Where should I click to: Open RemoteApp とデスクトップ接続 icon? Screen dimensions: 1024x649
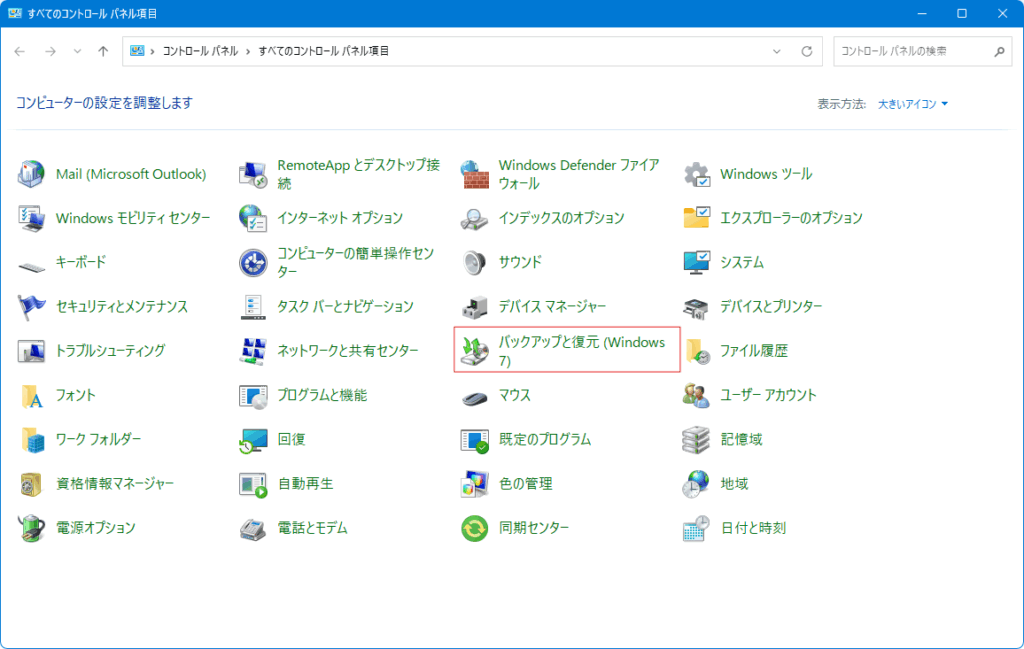(253, 174)
